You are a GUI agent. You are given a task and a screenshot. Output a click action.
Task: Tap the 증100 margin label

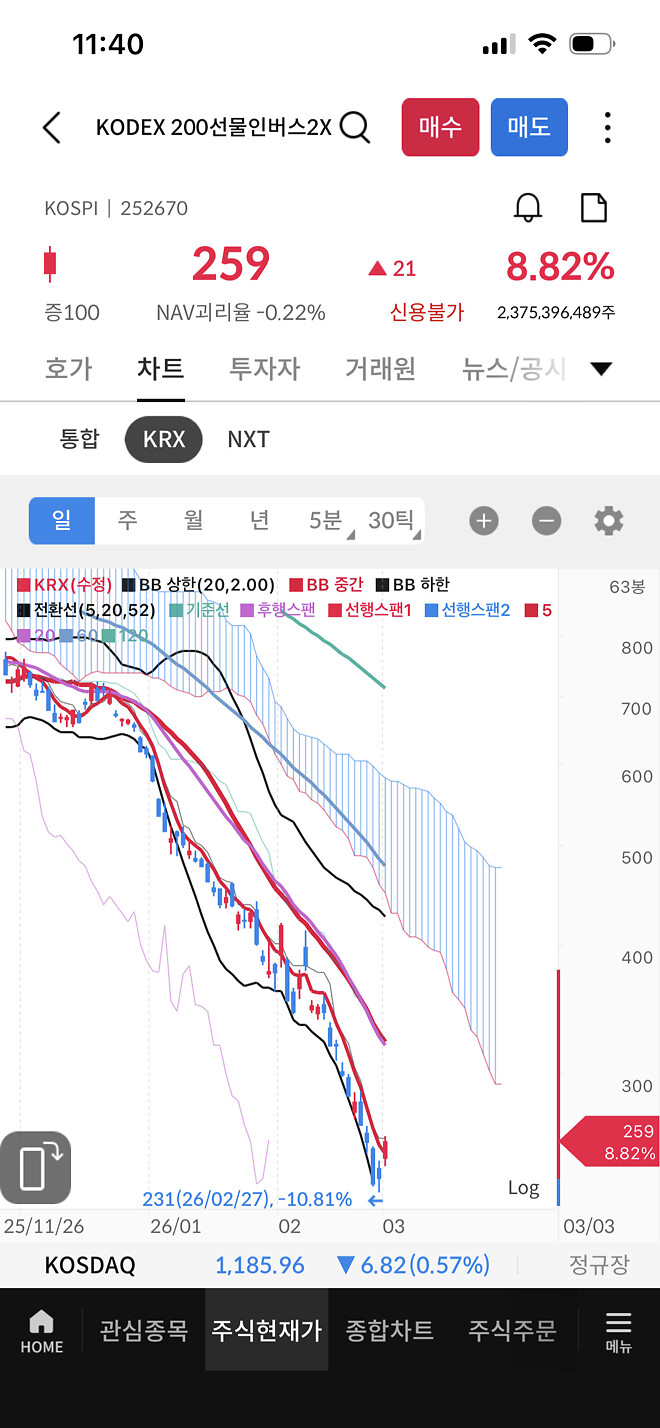[71, 312]
